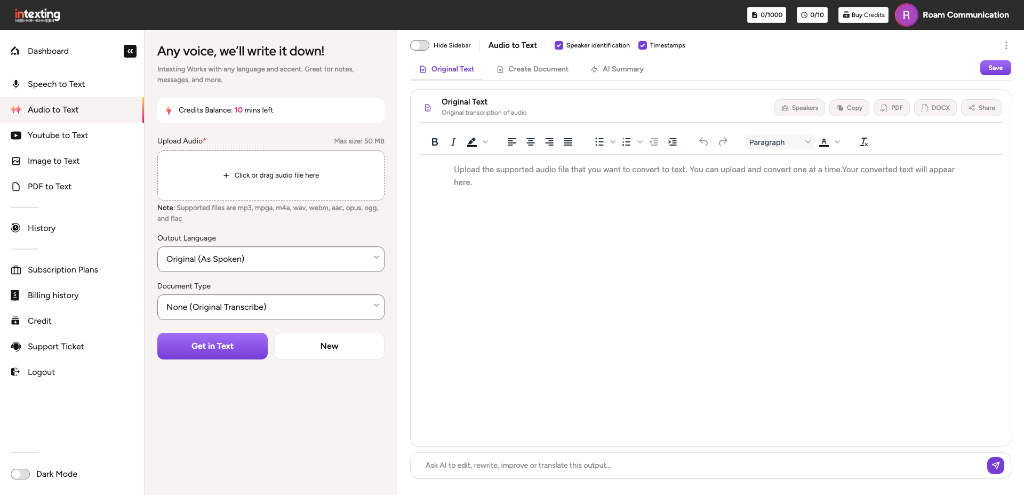Screen dimensions: 1024x495
Task: Center align the text
Action: pos(531,142)
